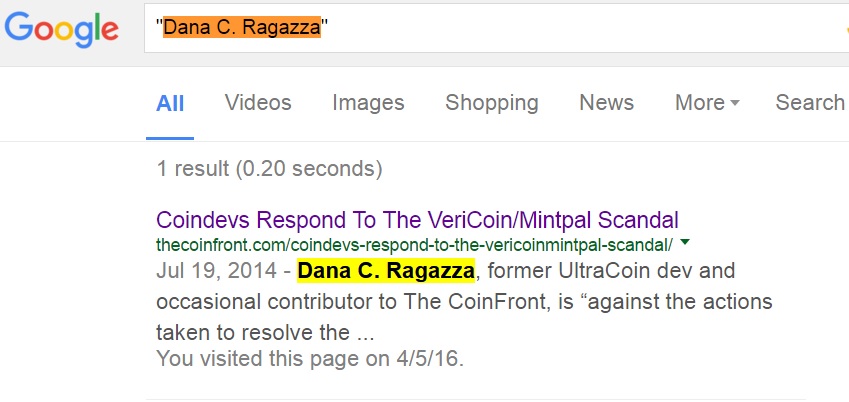
Task: Open the Shopping results tab
Action: coord(492,102)
